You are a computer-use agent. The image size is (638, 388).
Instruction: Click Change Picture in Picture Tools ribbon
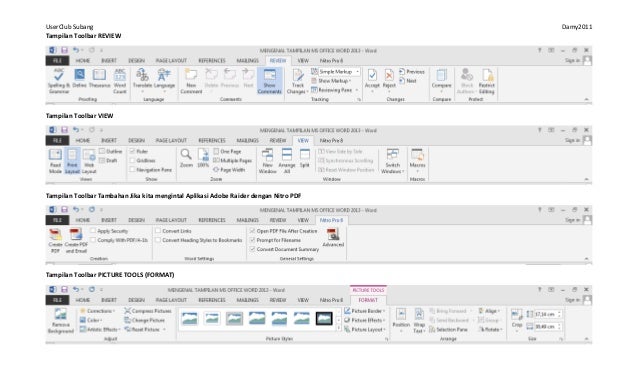[x=144, y=320]
